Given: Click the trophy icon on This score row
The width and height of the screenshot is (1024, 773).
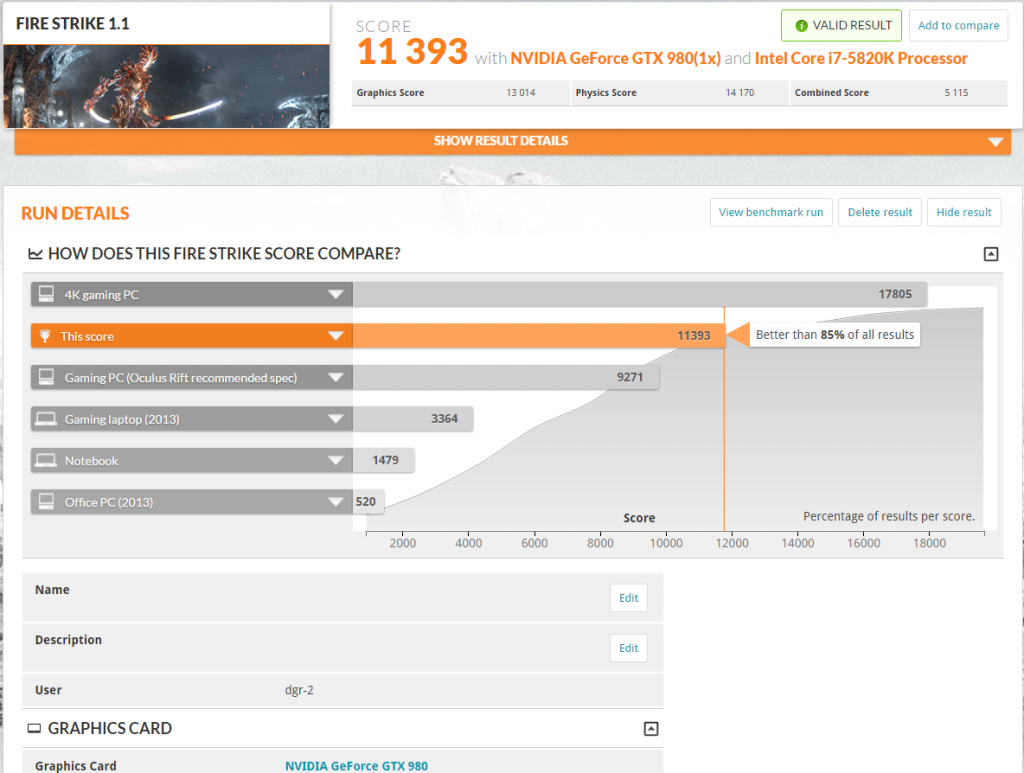Looking at the screenshot, I should click(45, 336).
